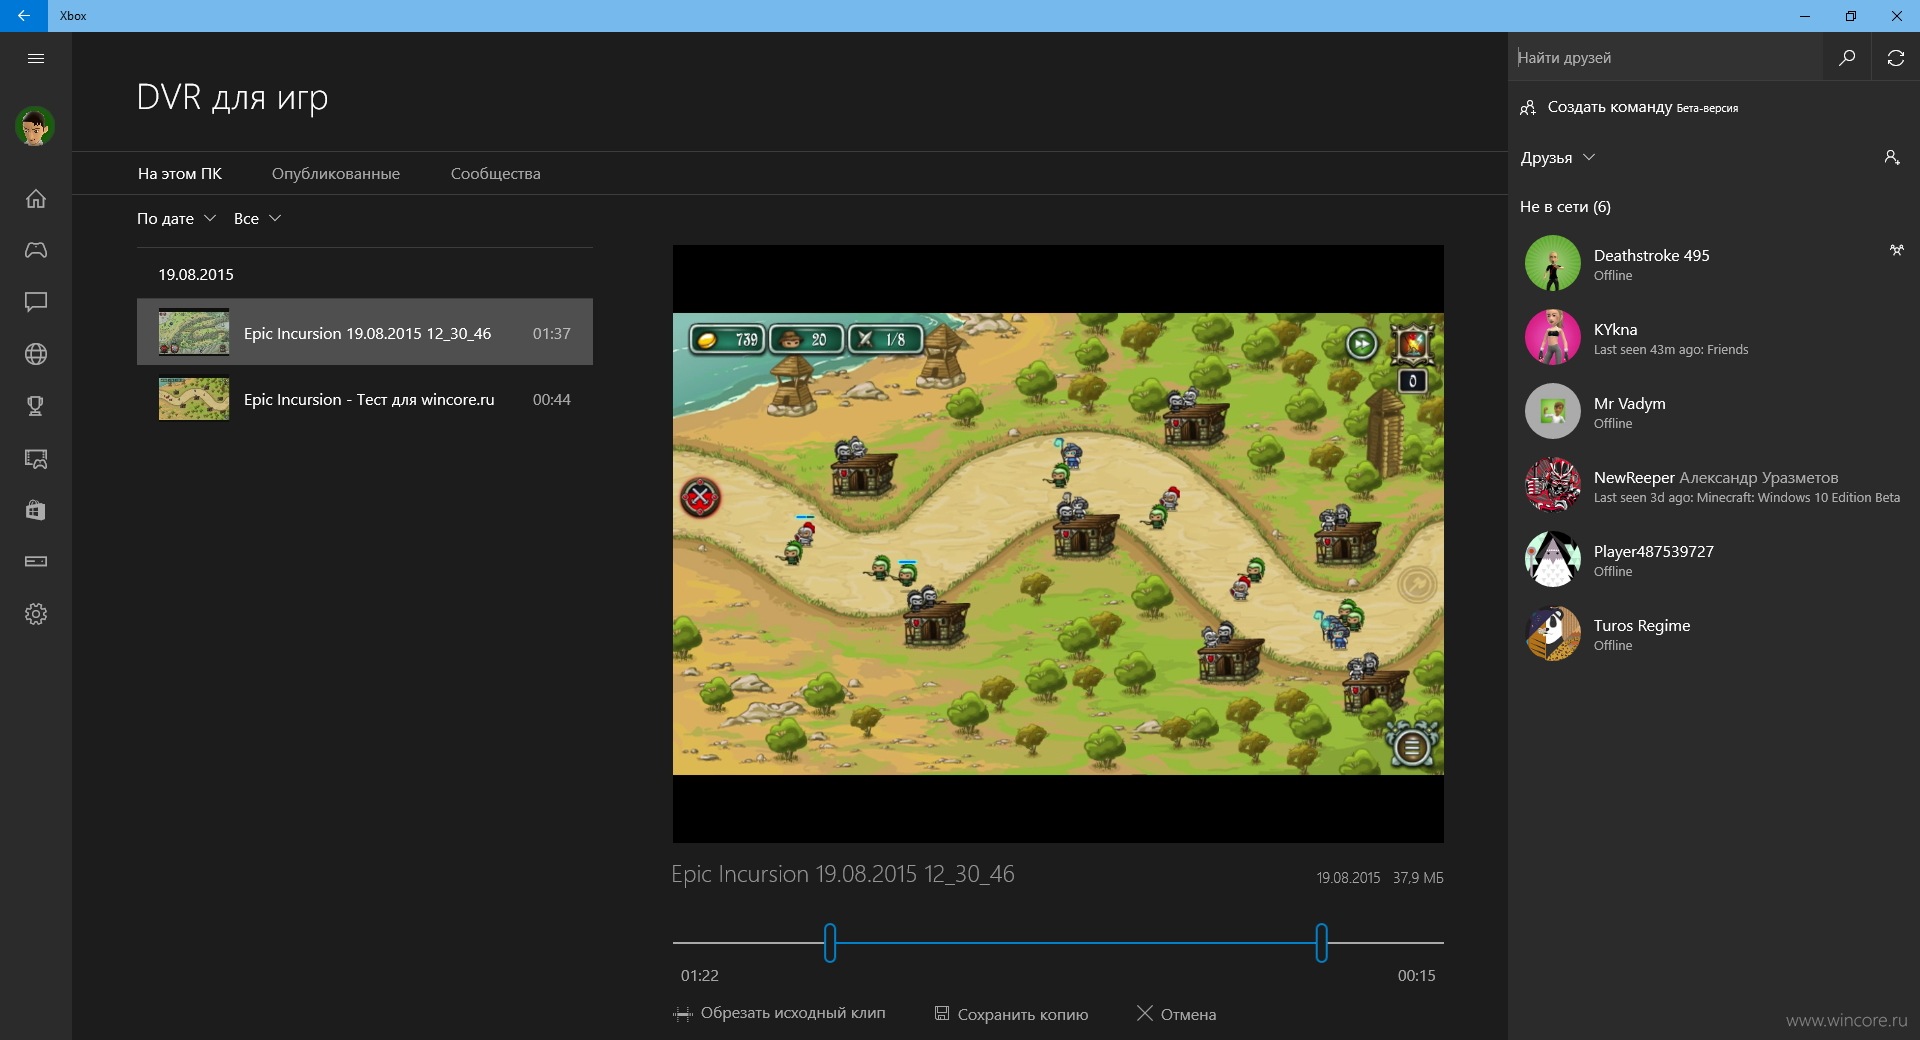Open the console Connect icon

coord(36,562)
